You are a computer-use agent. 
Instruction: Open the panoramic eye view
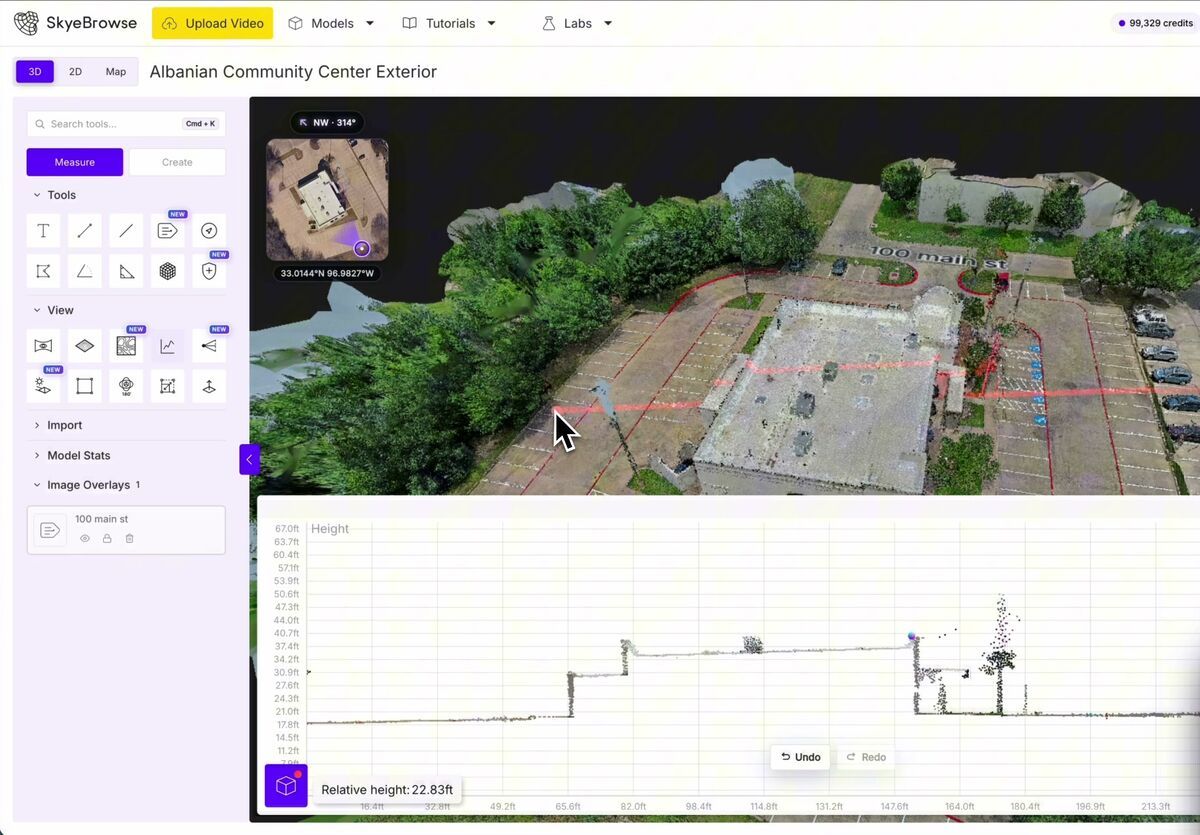pos(43,346)
